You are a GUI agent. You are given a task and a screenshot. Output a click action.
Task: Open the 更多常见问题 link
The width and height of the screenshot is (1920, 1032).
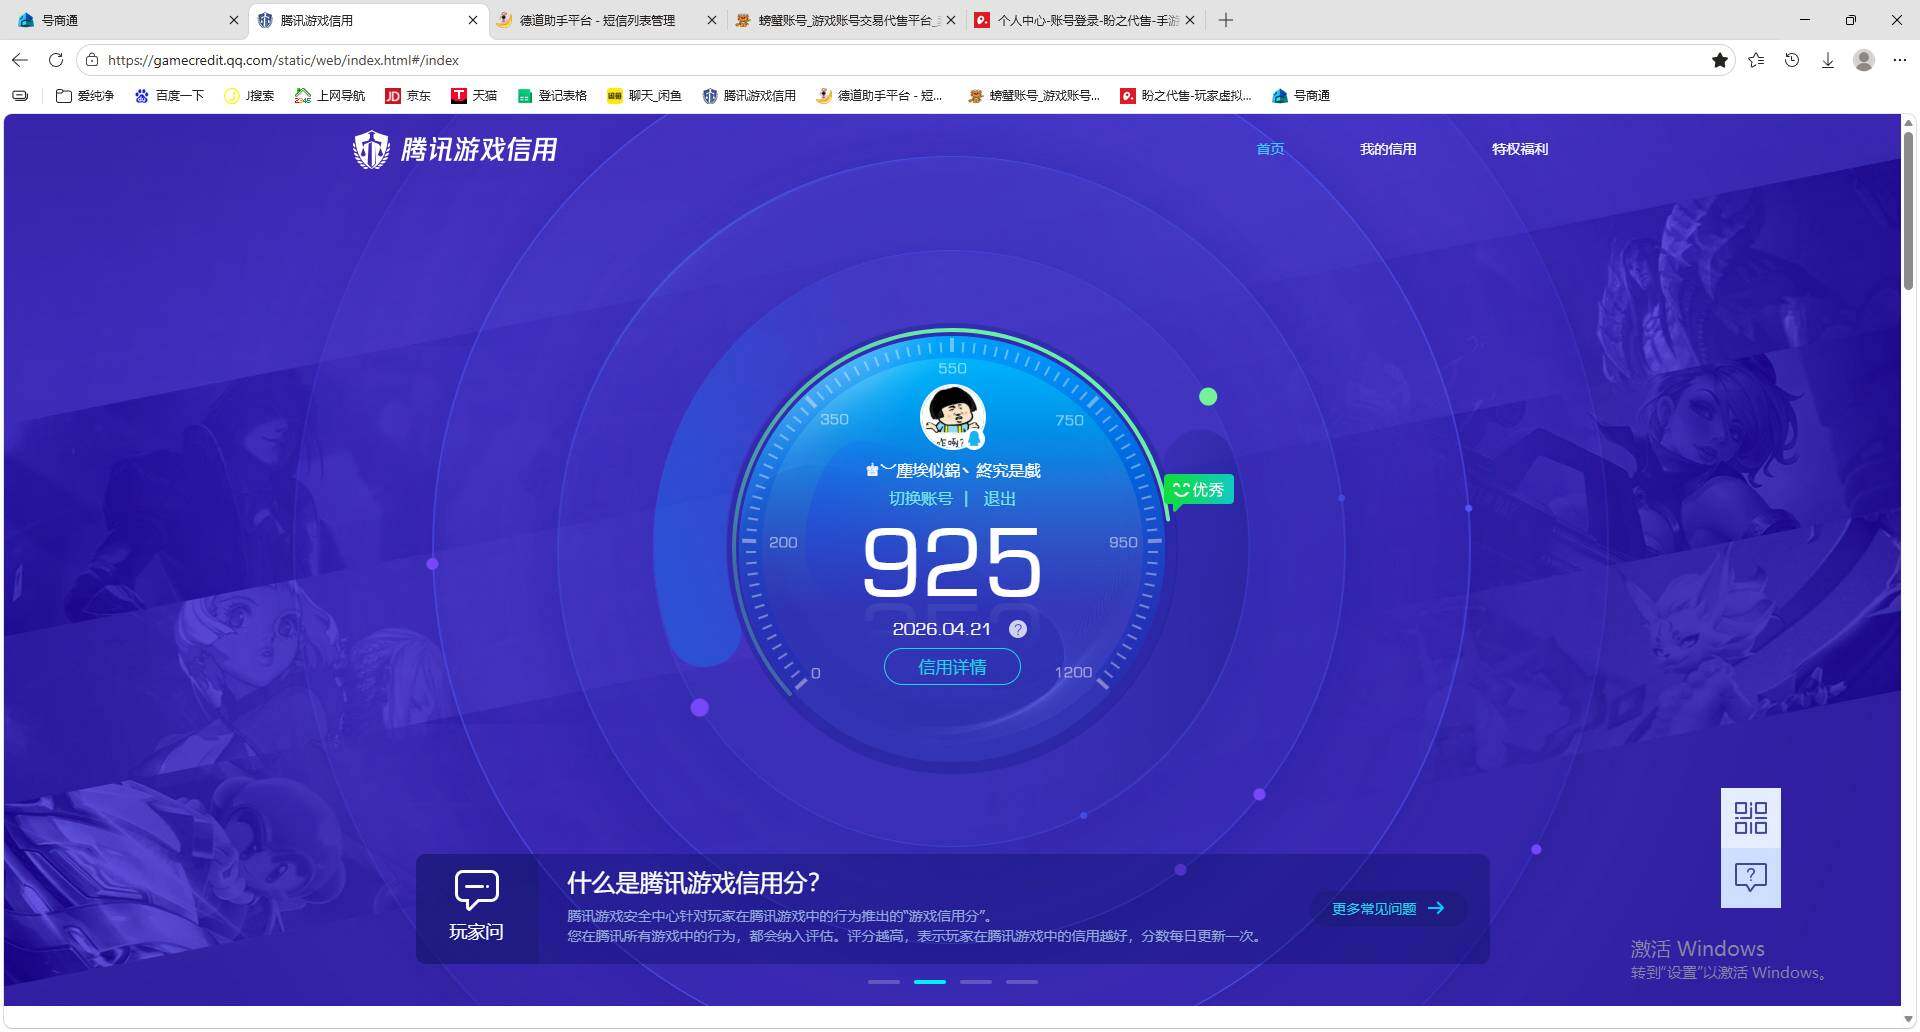pos(1385,908)
